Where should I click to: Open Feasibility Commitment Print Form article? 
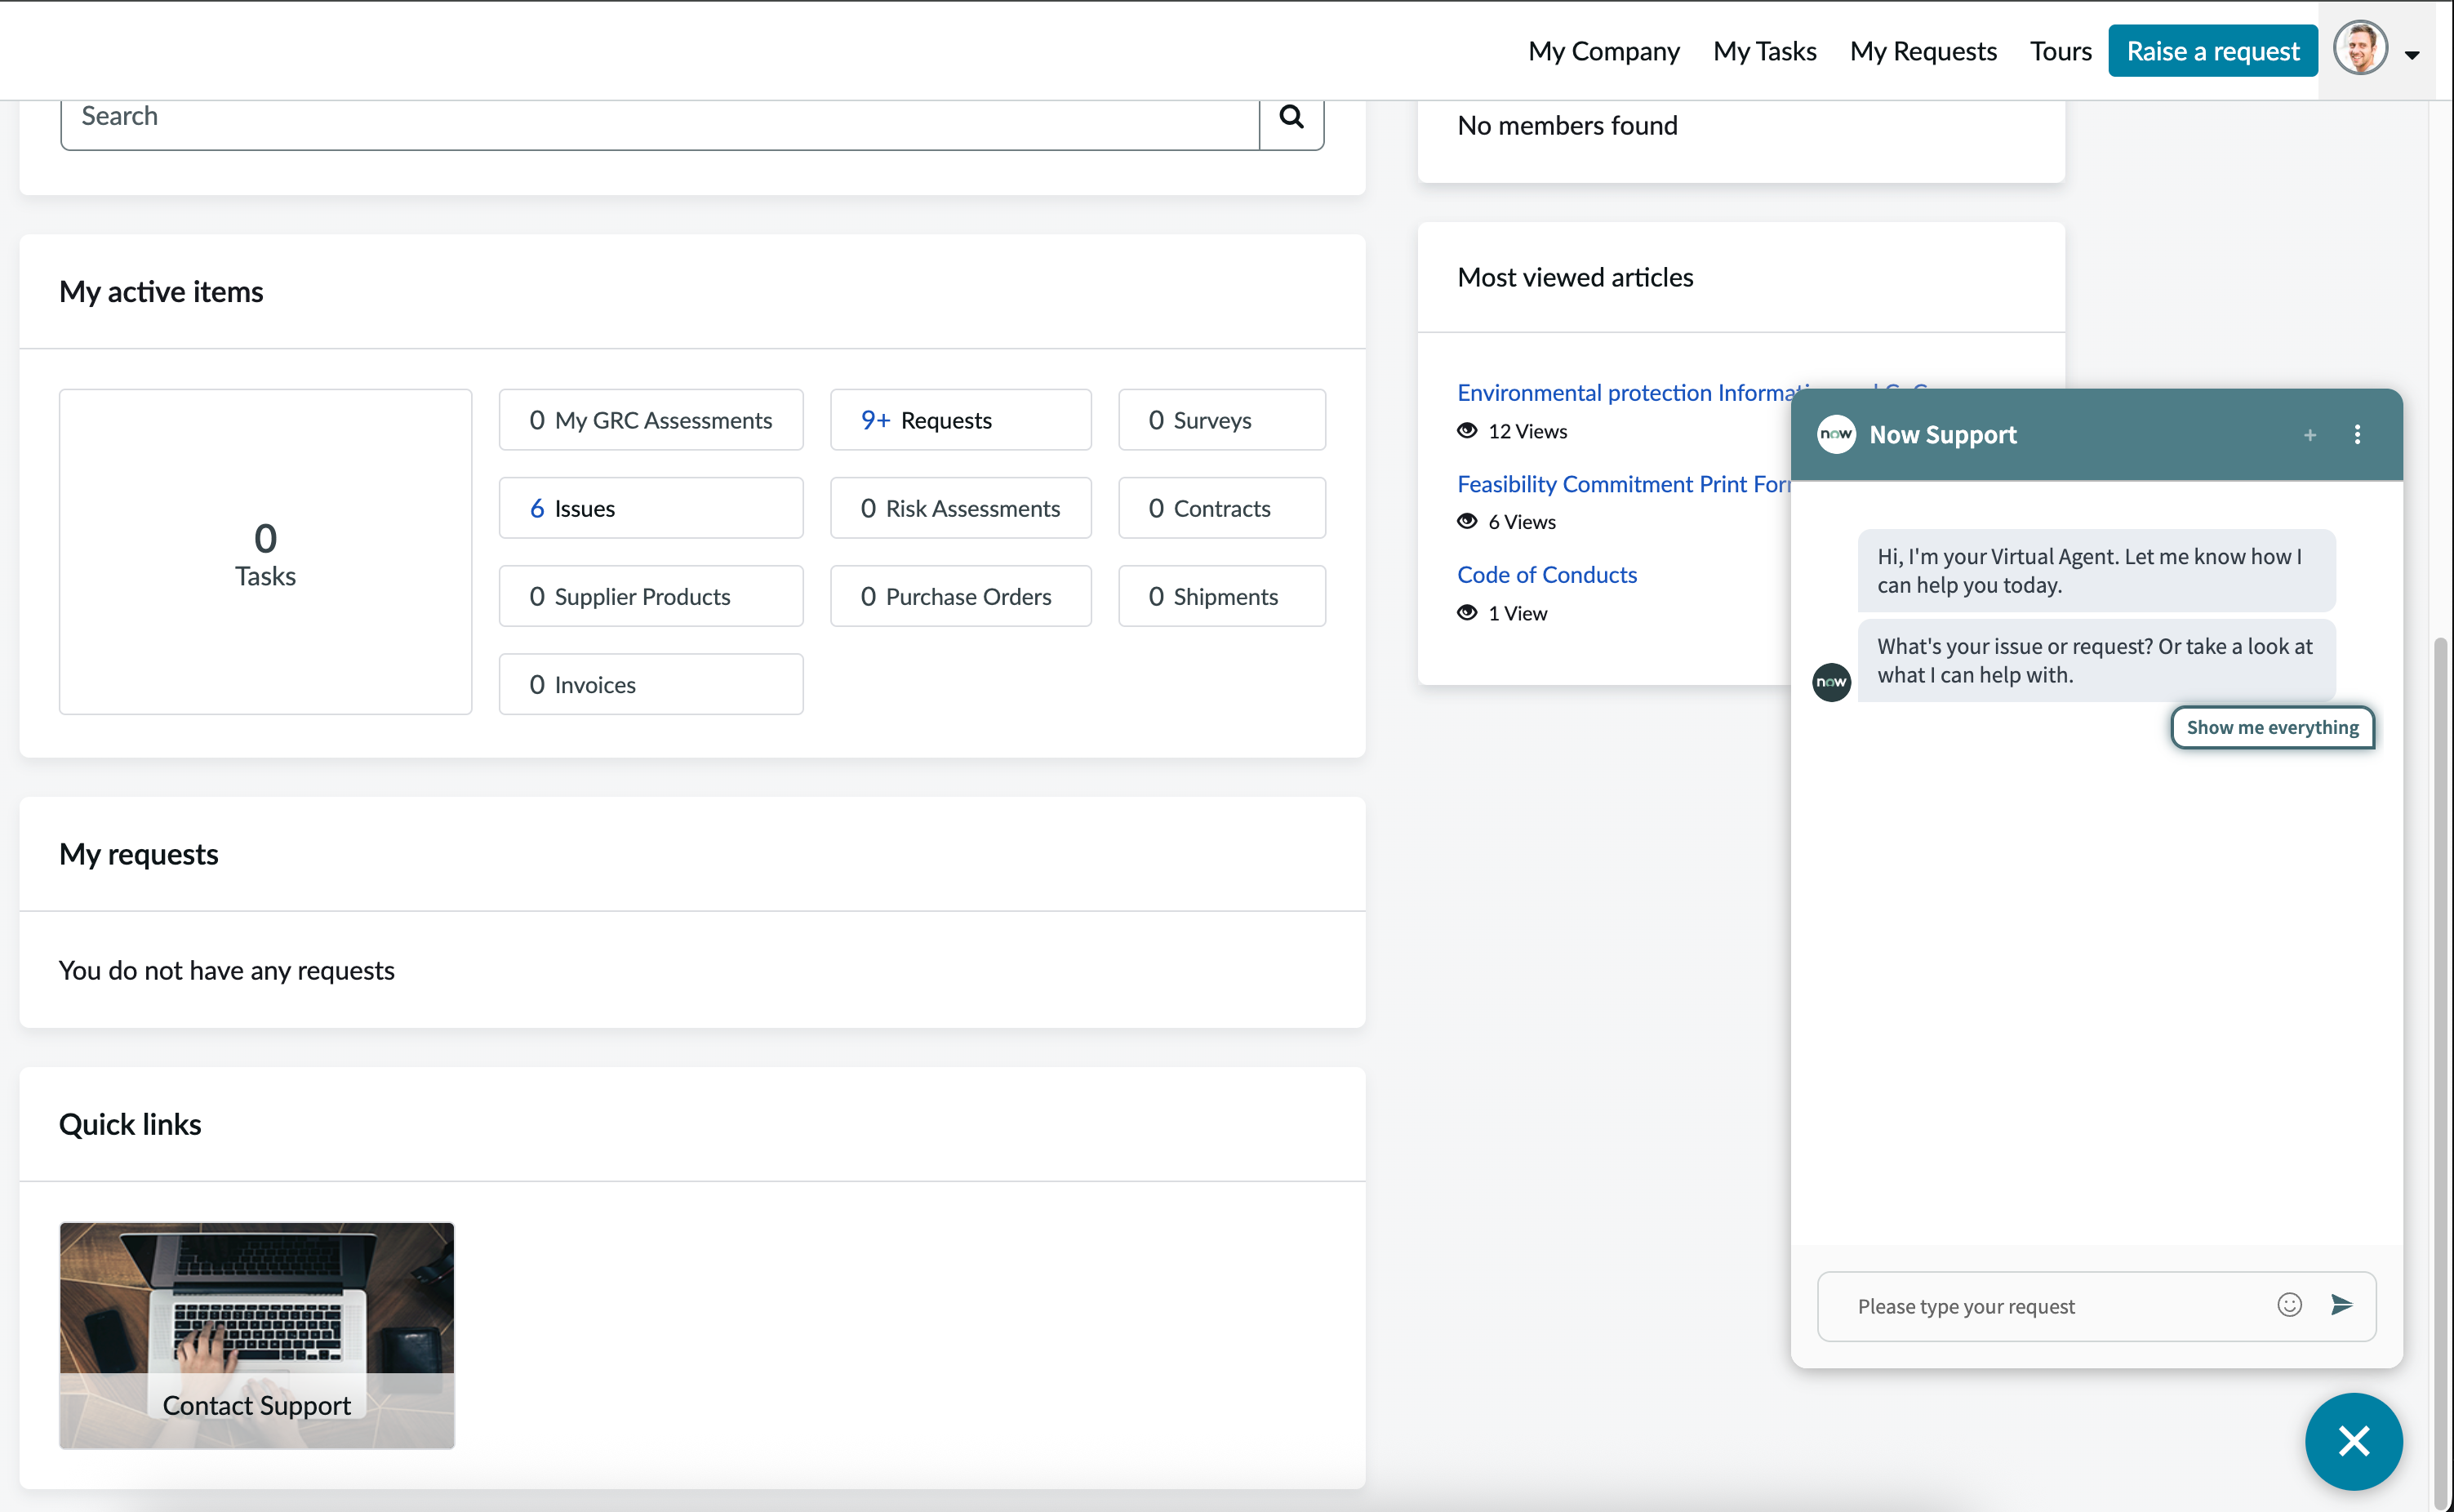coord(1624,484)
